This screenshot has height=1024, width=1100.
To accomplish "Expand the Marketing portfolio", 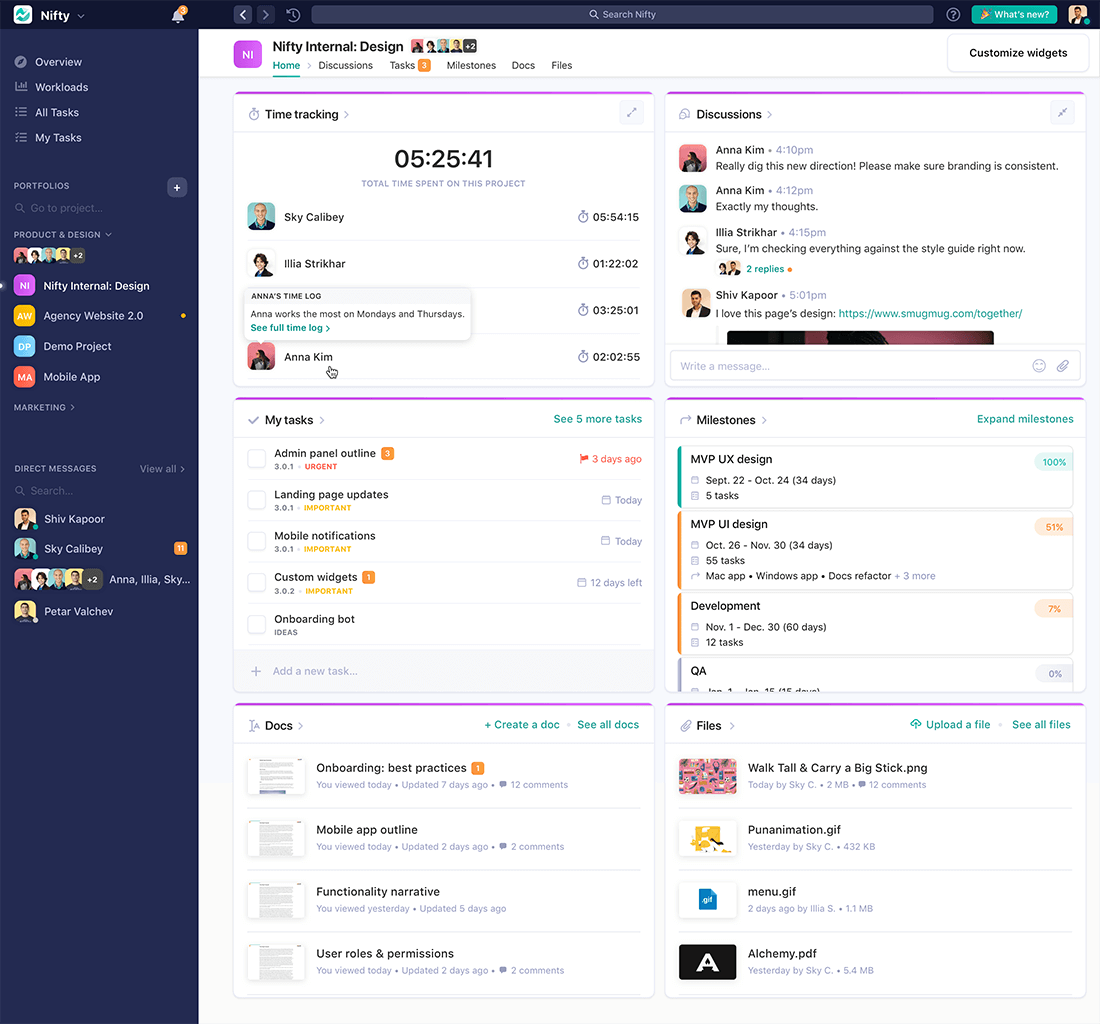I will 72,407.
